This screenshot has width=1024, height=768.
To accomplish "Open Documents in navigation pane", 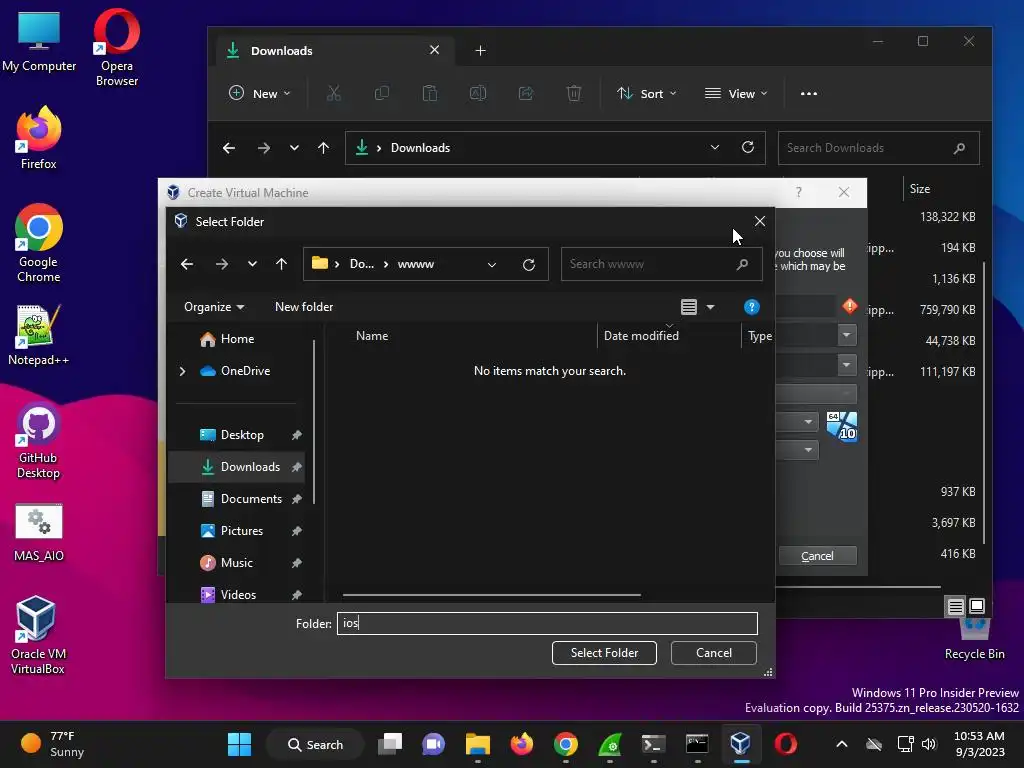I will point(236,499).
